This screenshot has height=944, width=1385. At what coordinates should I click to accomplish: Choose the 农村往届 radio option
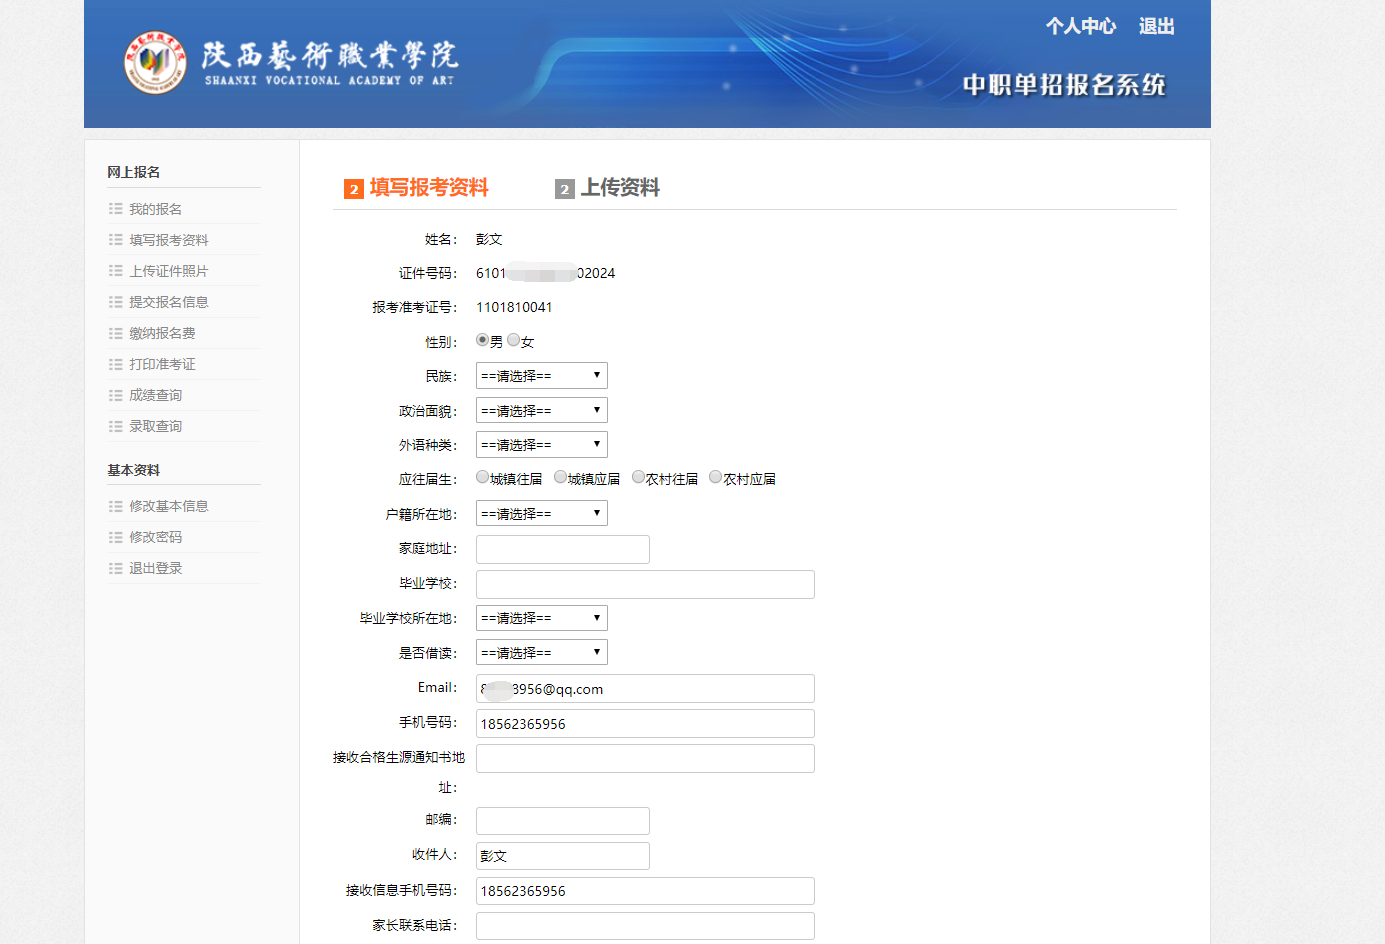pos(639,477)
